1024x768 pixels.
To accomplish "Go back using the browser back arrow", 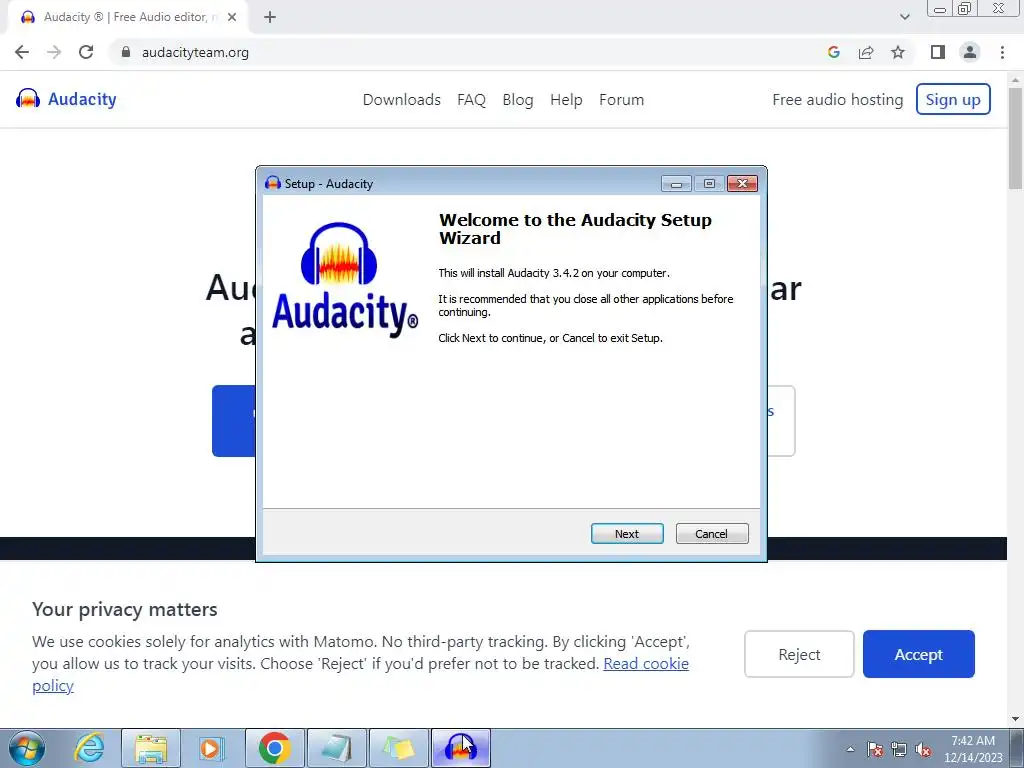I will 22,52.
